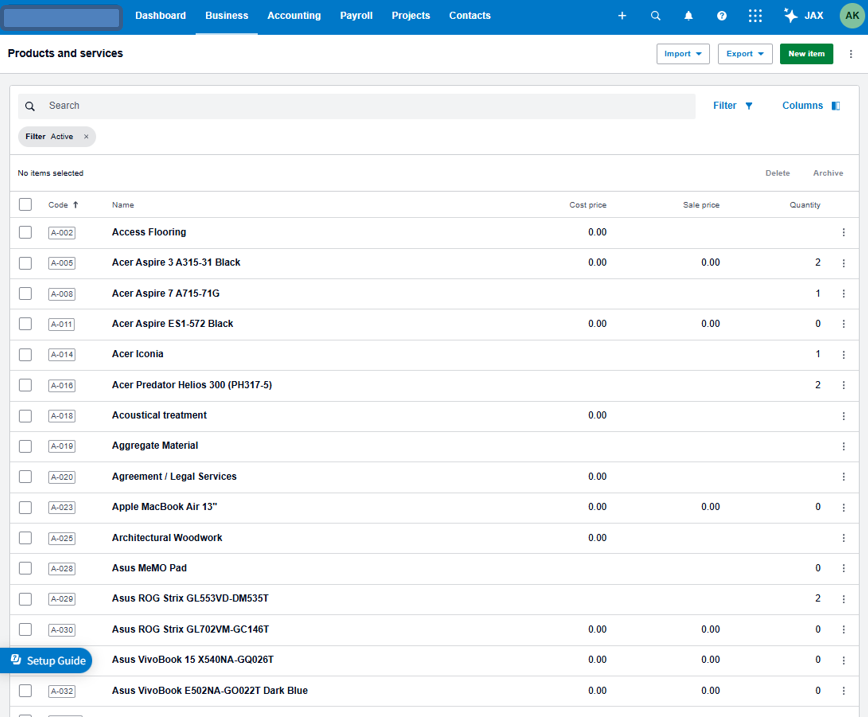Screen dimensions: 868x724
Task: Open row menu for Asus VivoBook E502NA-GO022T Dark Blue
Action: [x=843, y=691]
